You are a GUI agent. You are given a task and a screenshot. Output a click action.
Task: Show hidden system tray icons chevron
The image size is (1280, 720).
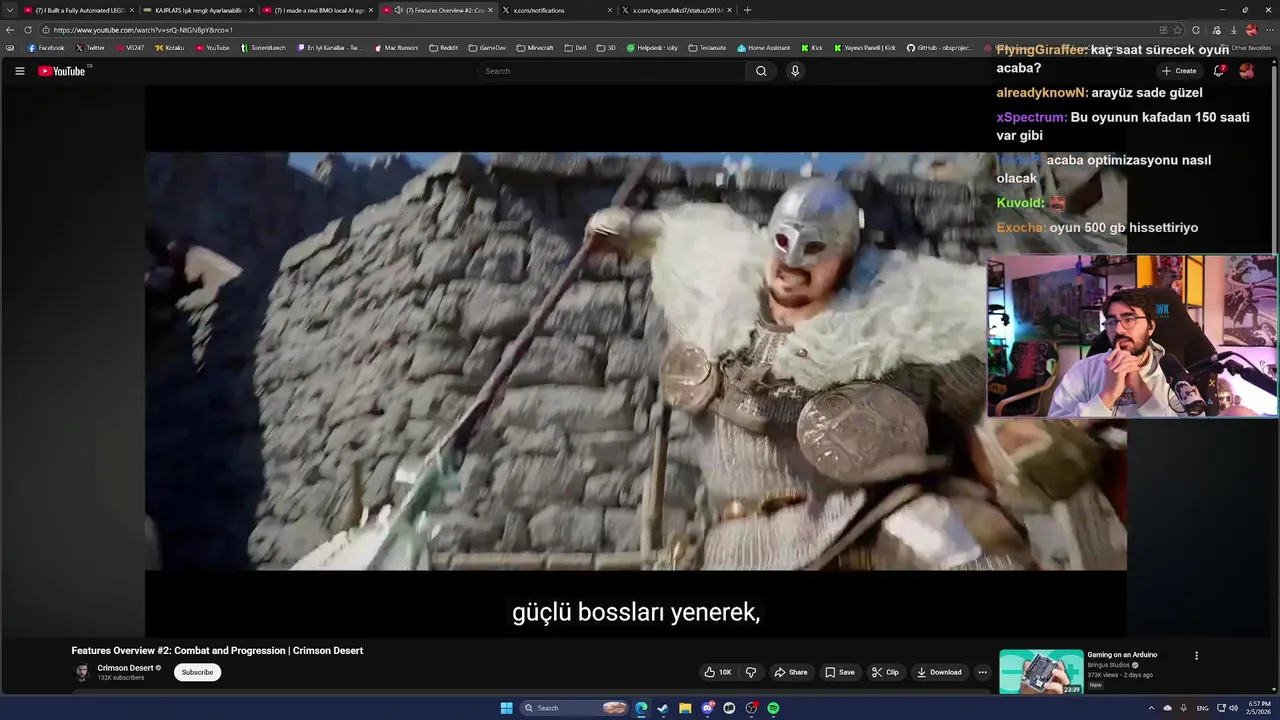point(1151,708)
